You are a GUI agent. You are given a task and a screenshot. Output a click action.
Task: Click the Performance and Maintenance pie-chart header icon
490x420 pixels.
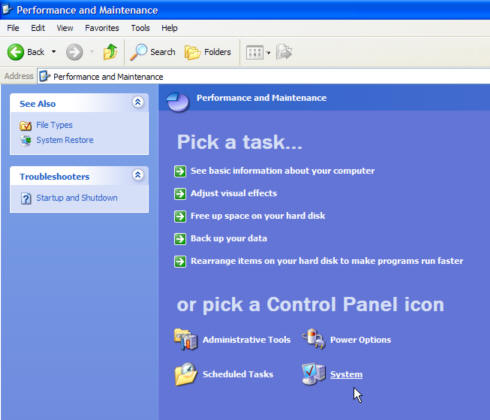178,101
